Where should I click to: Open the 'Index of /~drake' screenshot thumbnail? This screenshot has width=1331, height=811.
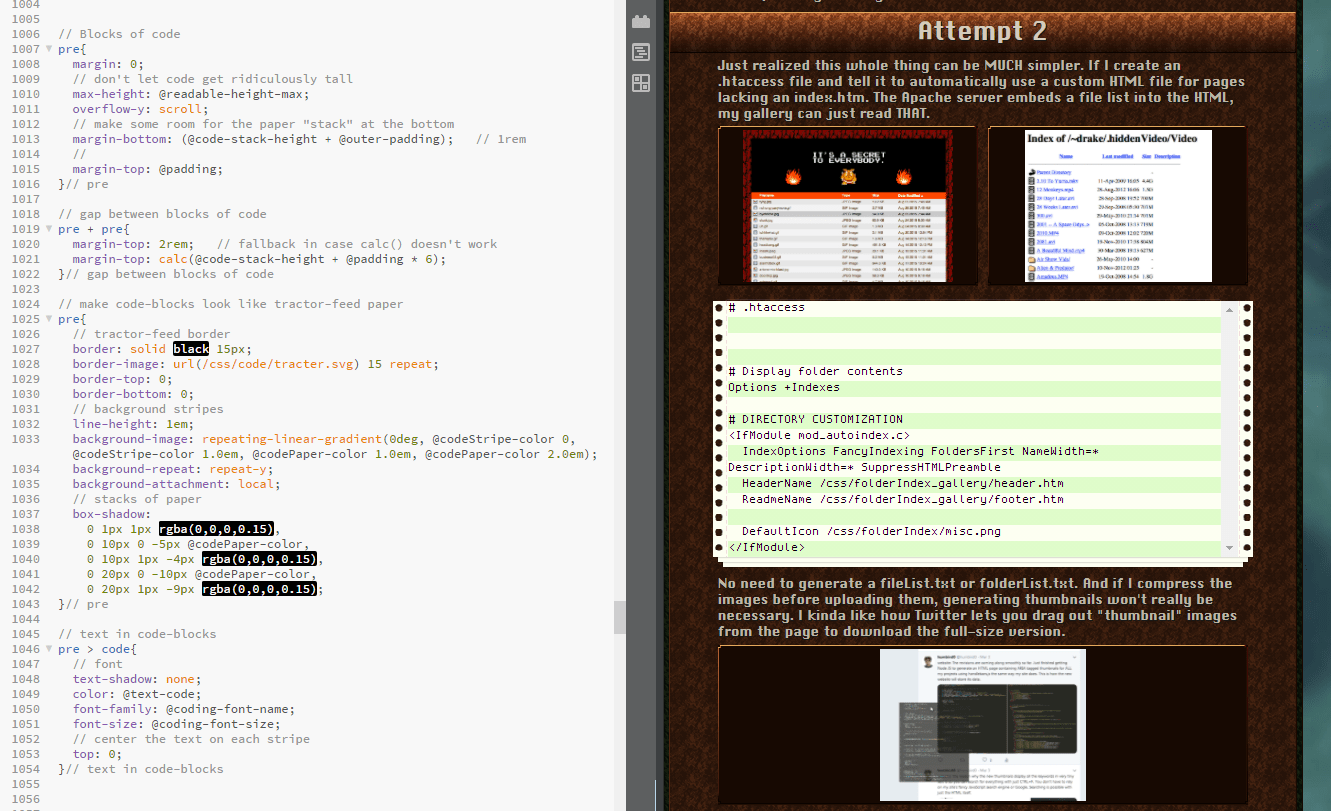coord(1117,207)
